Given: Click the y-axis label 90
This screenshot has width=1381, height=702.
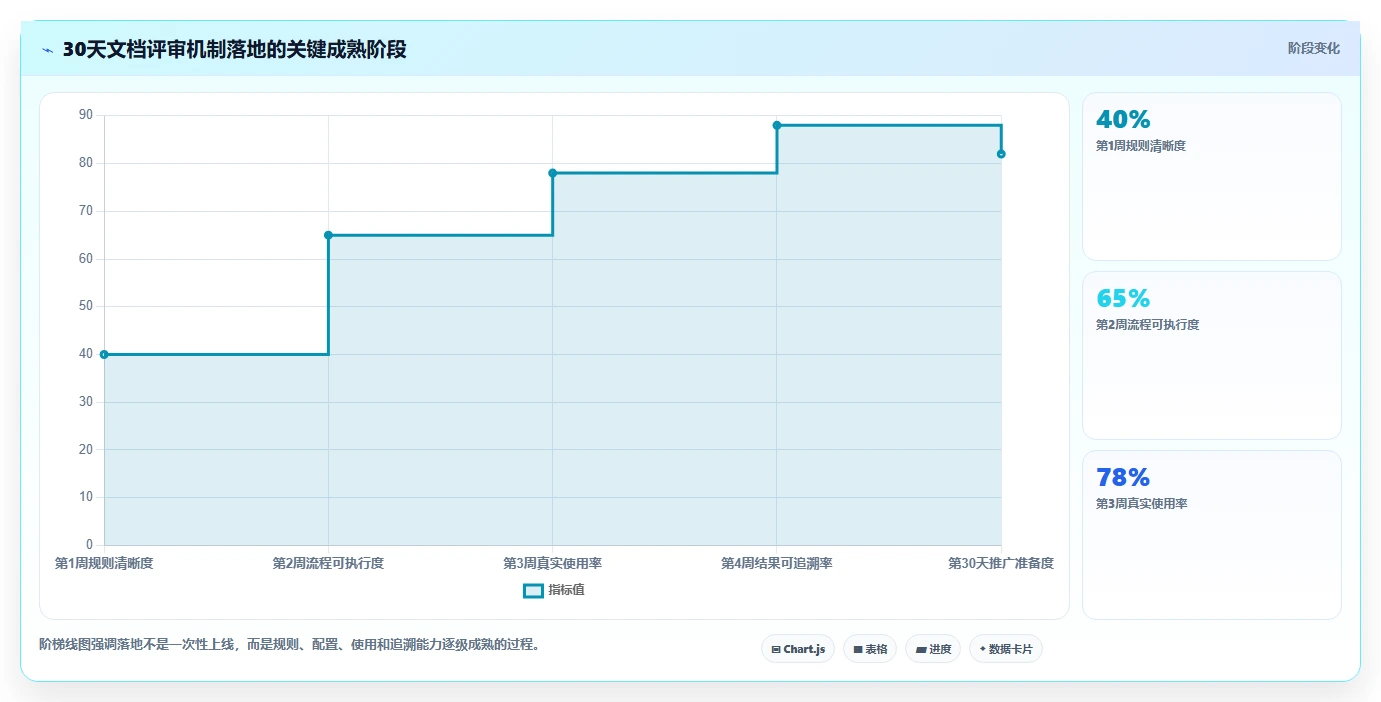Looking at the screenshot, I should click(85, 115).
